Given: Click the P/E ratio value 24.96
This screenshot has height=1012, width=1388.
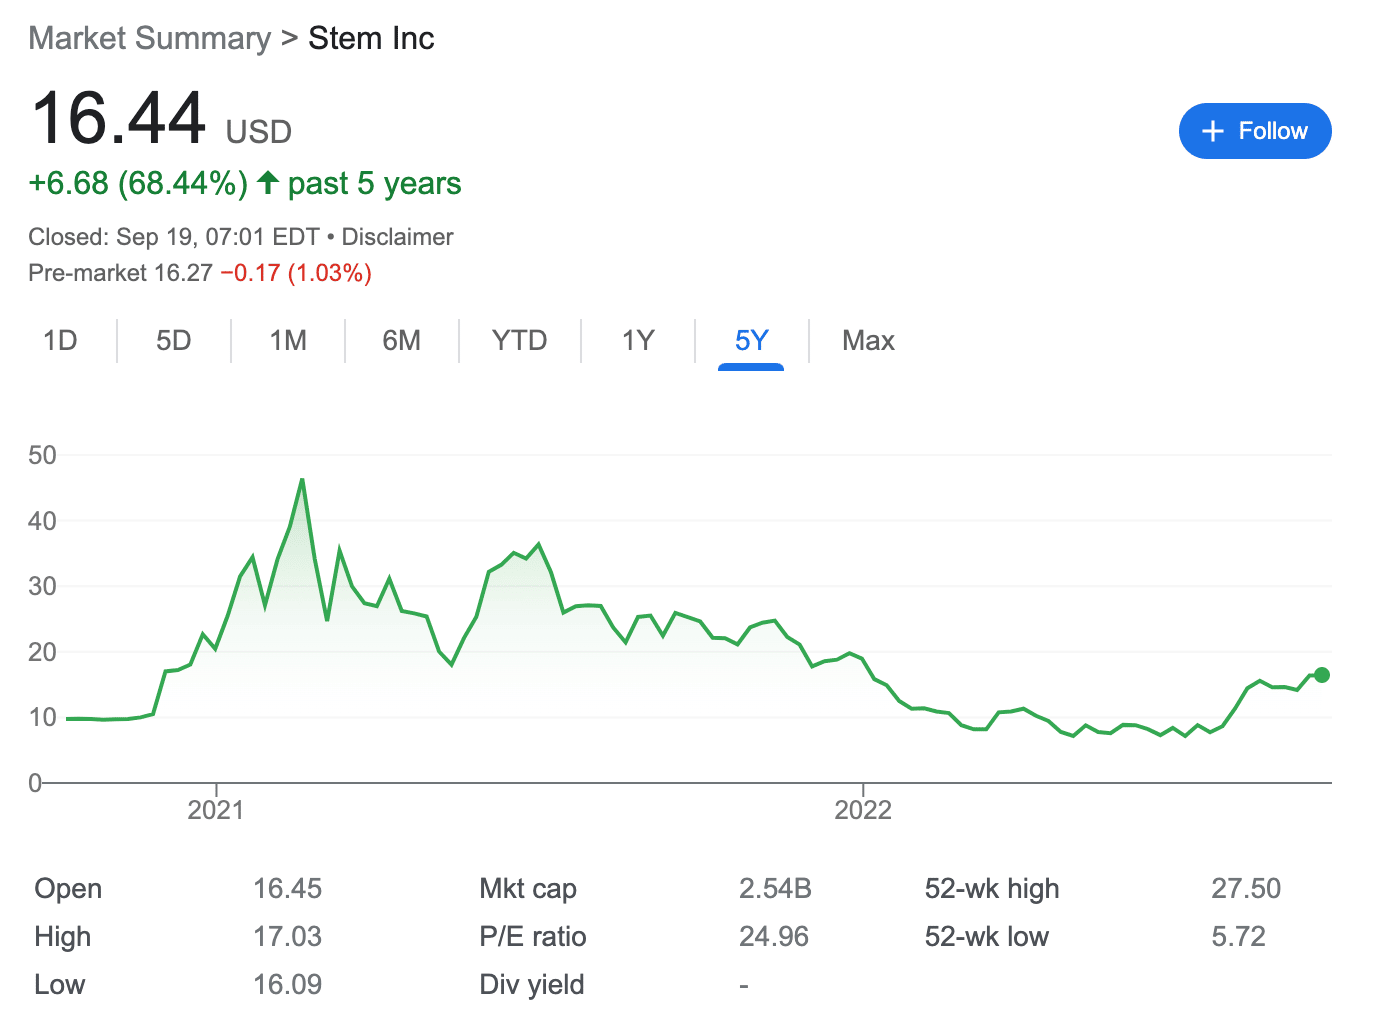Looking at the screenshot, I should pyautogui.click(x=774, y=936).
